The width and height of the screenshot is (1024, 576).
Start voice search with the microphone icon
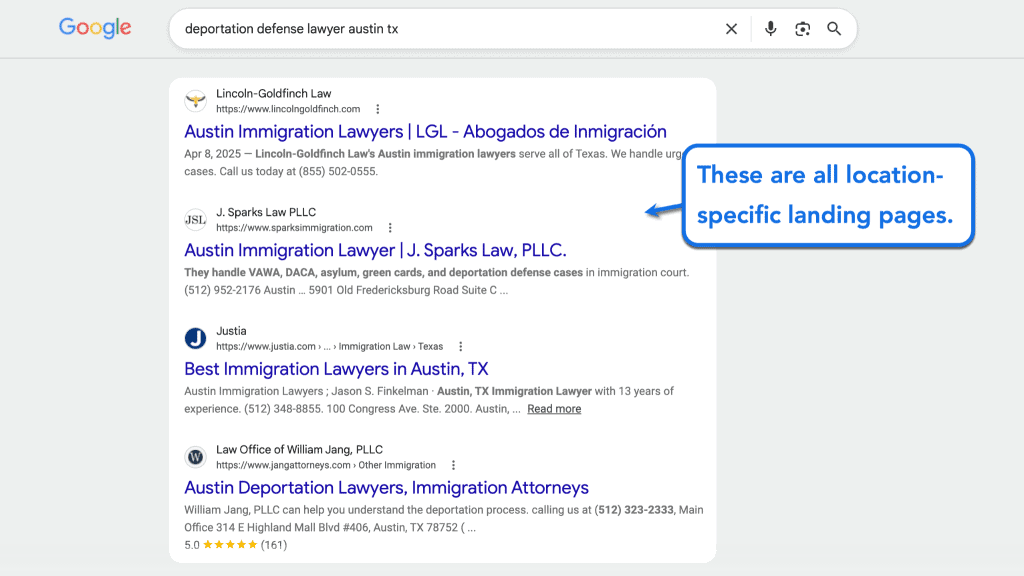coord(771,29)
